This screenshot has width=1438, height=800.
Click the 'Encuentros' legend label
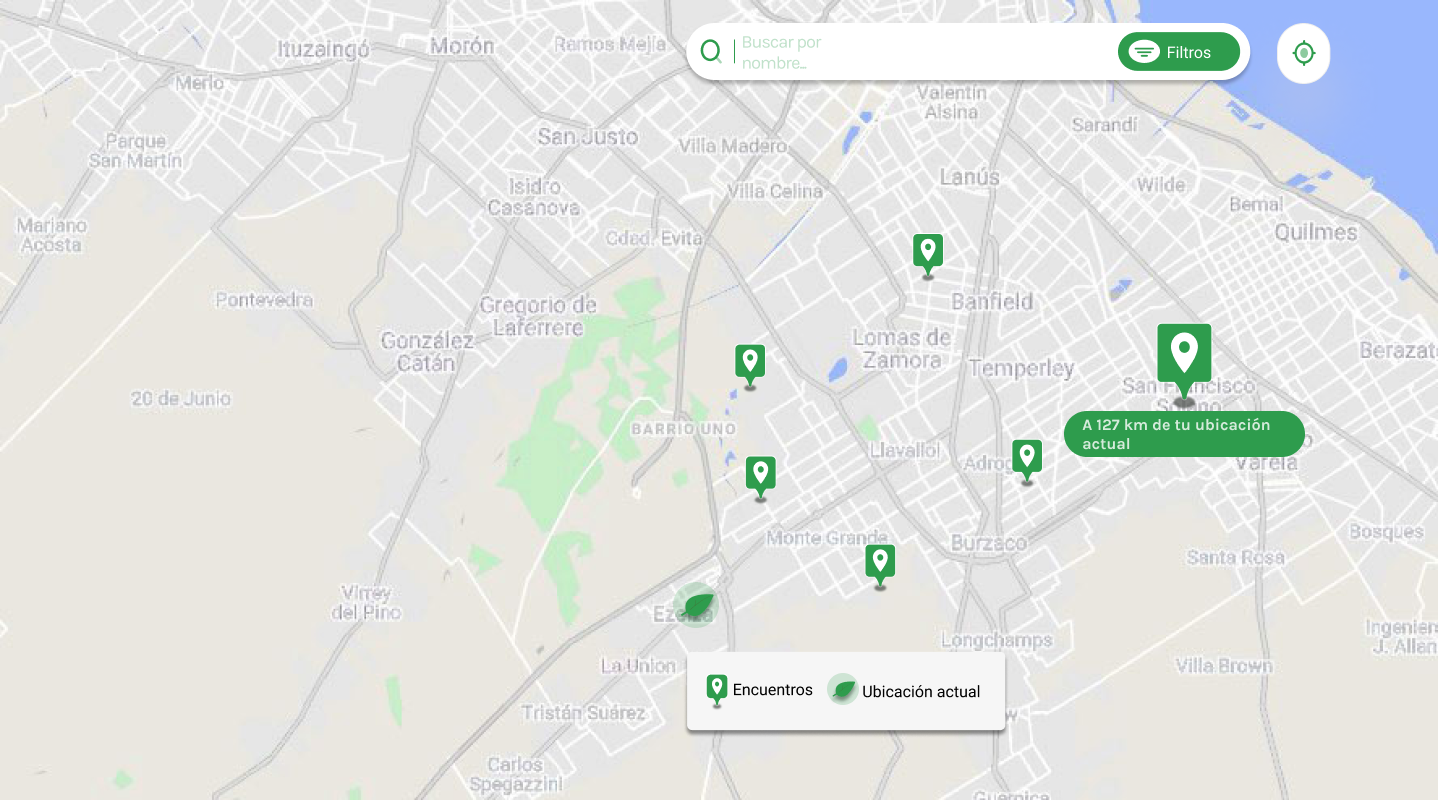point(772,690)
